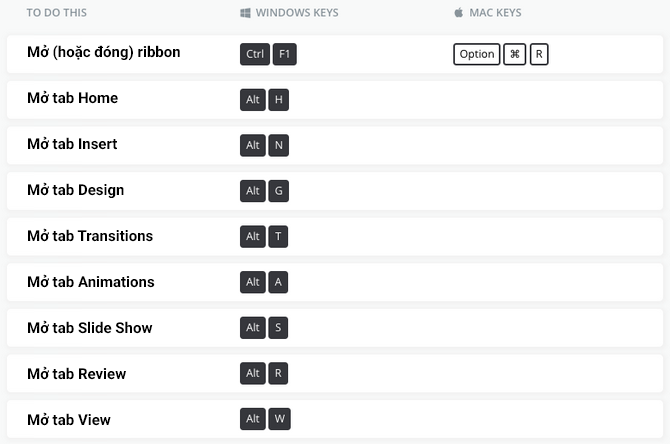
Task: Select the "Mở tab Animations" row label
Action: point(91,282)
